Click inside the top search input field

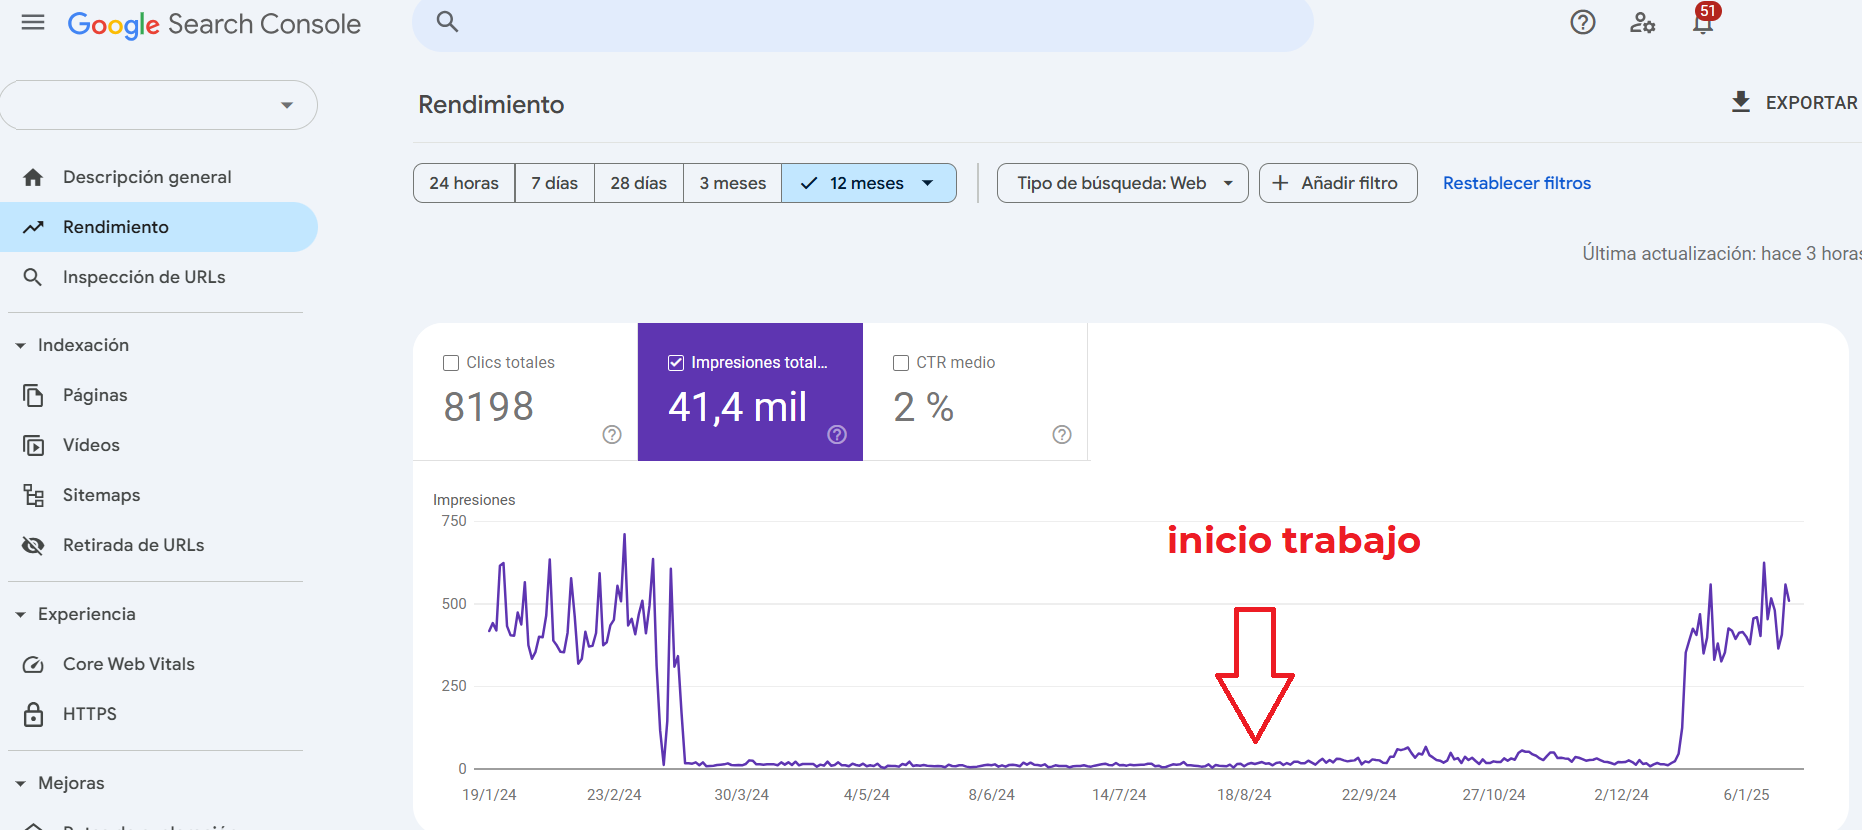862,22
